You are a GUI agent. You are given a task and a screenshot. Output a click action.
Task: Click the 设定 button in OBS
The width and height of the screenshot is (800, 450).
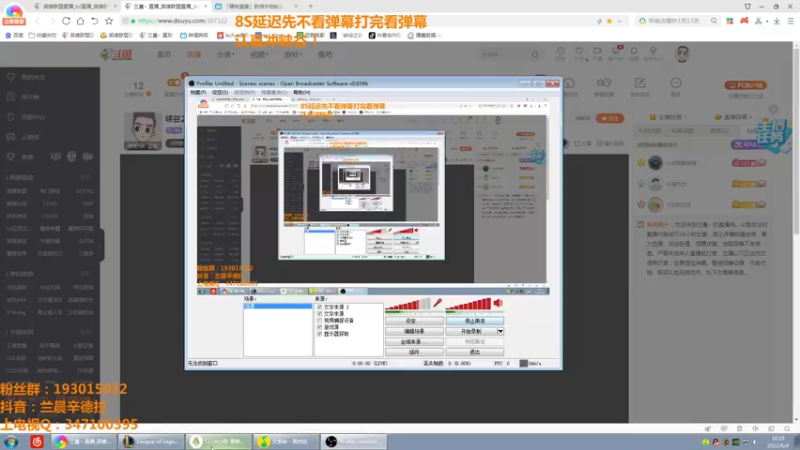pos(414,321)
